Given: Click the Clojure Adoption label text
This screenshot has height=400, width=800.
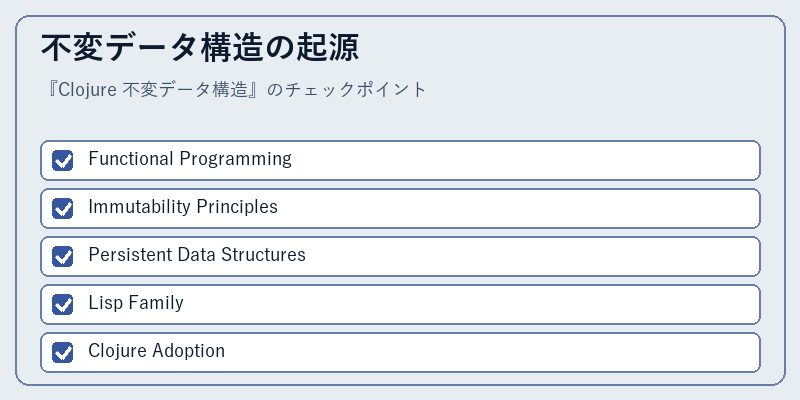Looking at the screenshot, I should (x=157, y=351).
